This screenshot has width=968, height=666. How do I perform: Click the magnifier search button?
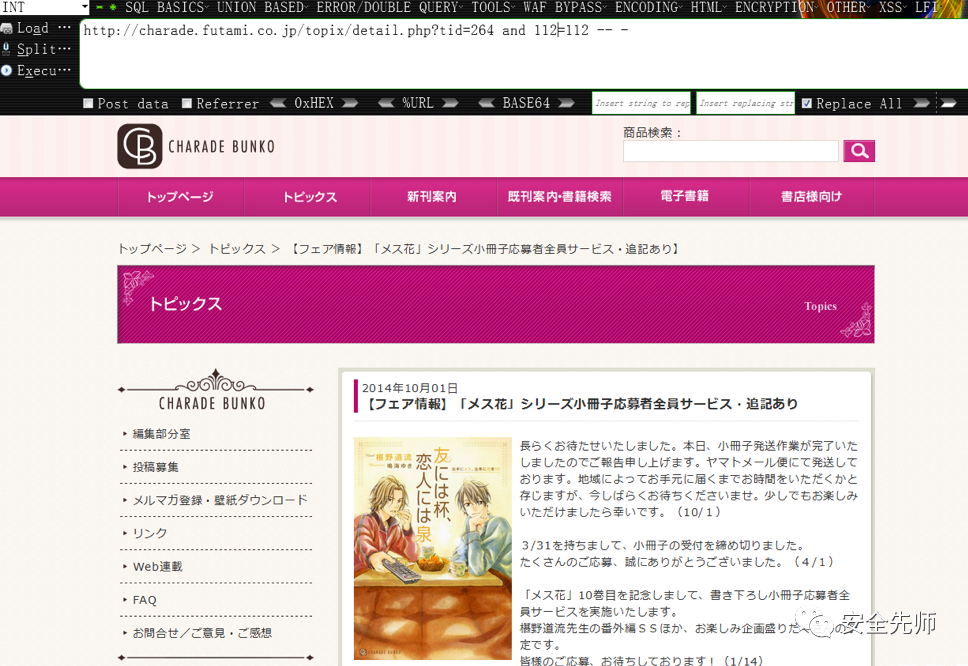859,151
